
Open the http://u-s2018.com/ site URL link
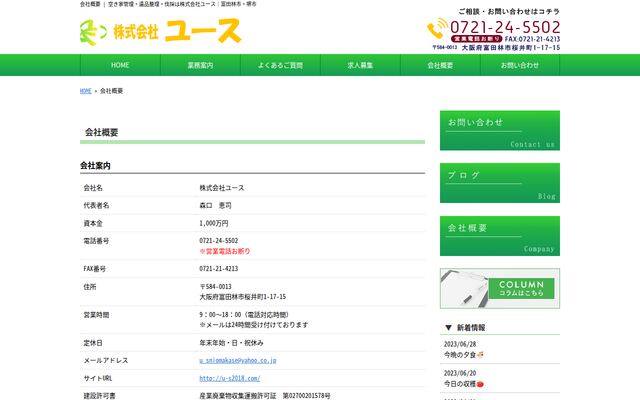click(x=230, y=378)
